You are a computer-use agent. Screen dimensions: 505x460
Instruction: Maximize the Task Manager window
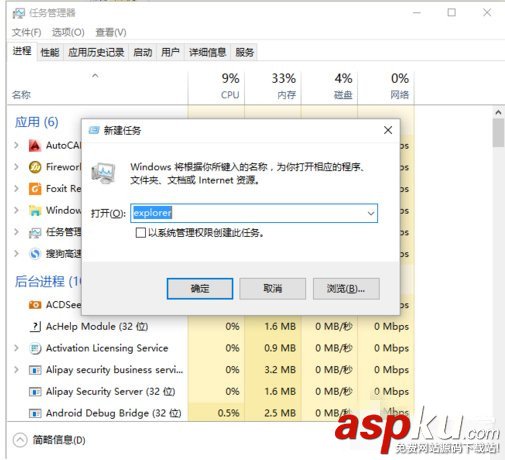[x=451, y=13]
